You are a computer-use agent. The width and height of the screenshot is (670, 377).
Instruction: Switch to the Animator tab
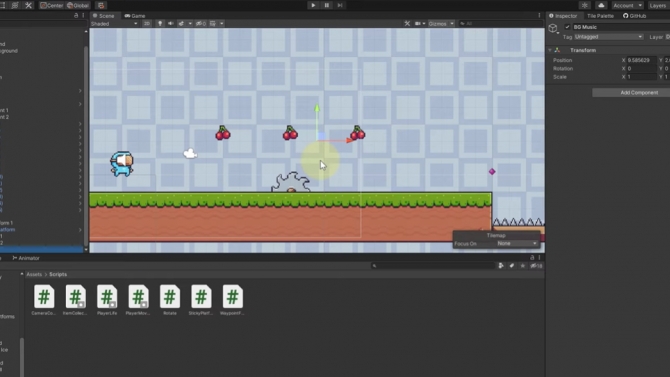click(26, 258)
